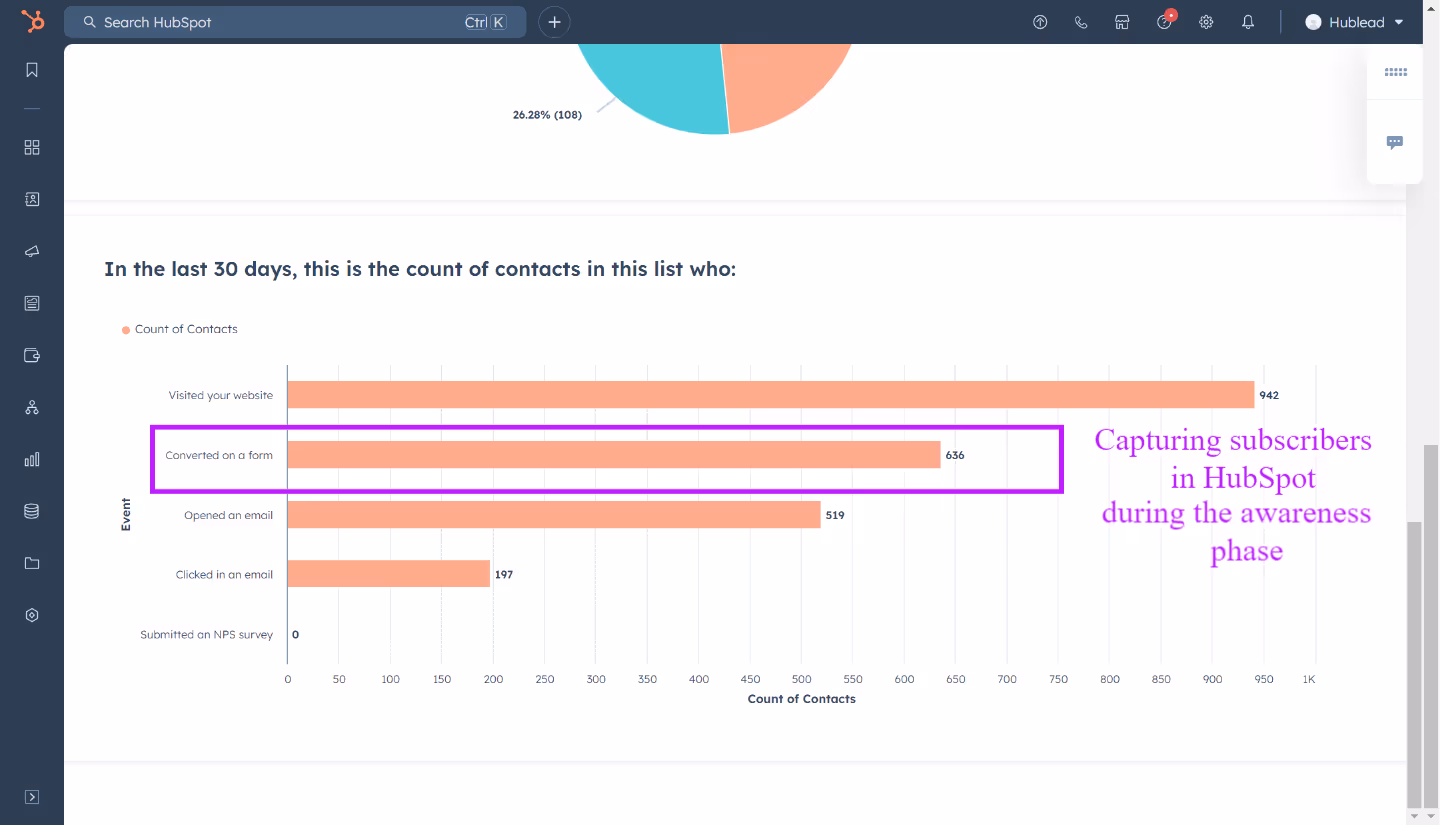The width and height of the screenshot is (1440, 825).
Task: Open the Data Management database icon
Action: pyautogui.click(x=31, y=511)
